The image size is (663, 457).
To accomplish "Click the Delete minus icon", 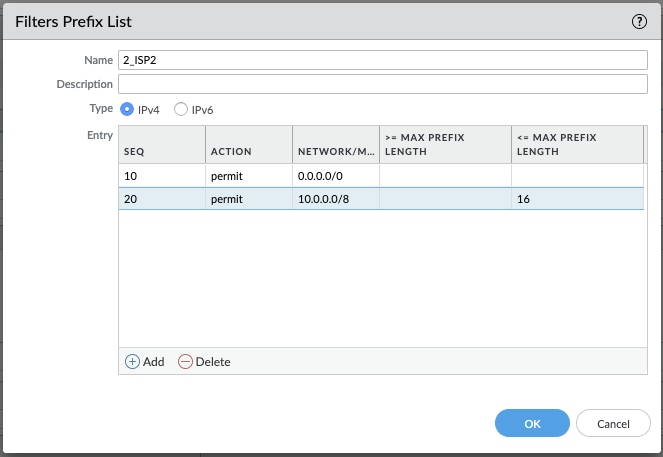I will tap(185, 362).
